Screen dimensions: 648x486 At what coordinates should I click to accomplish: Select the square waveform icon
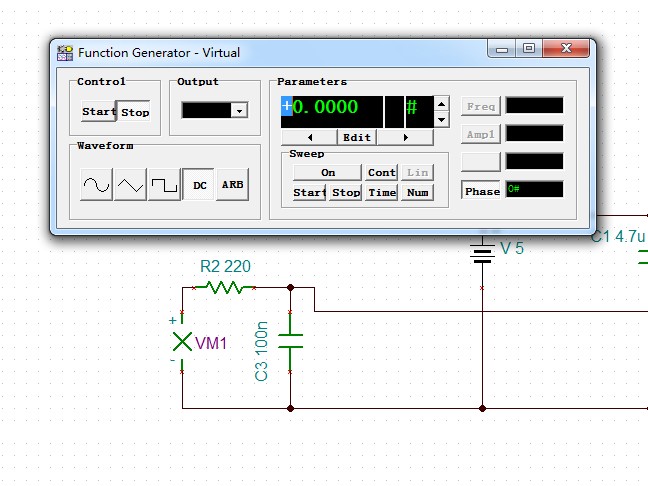coord(164,185)
